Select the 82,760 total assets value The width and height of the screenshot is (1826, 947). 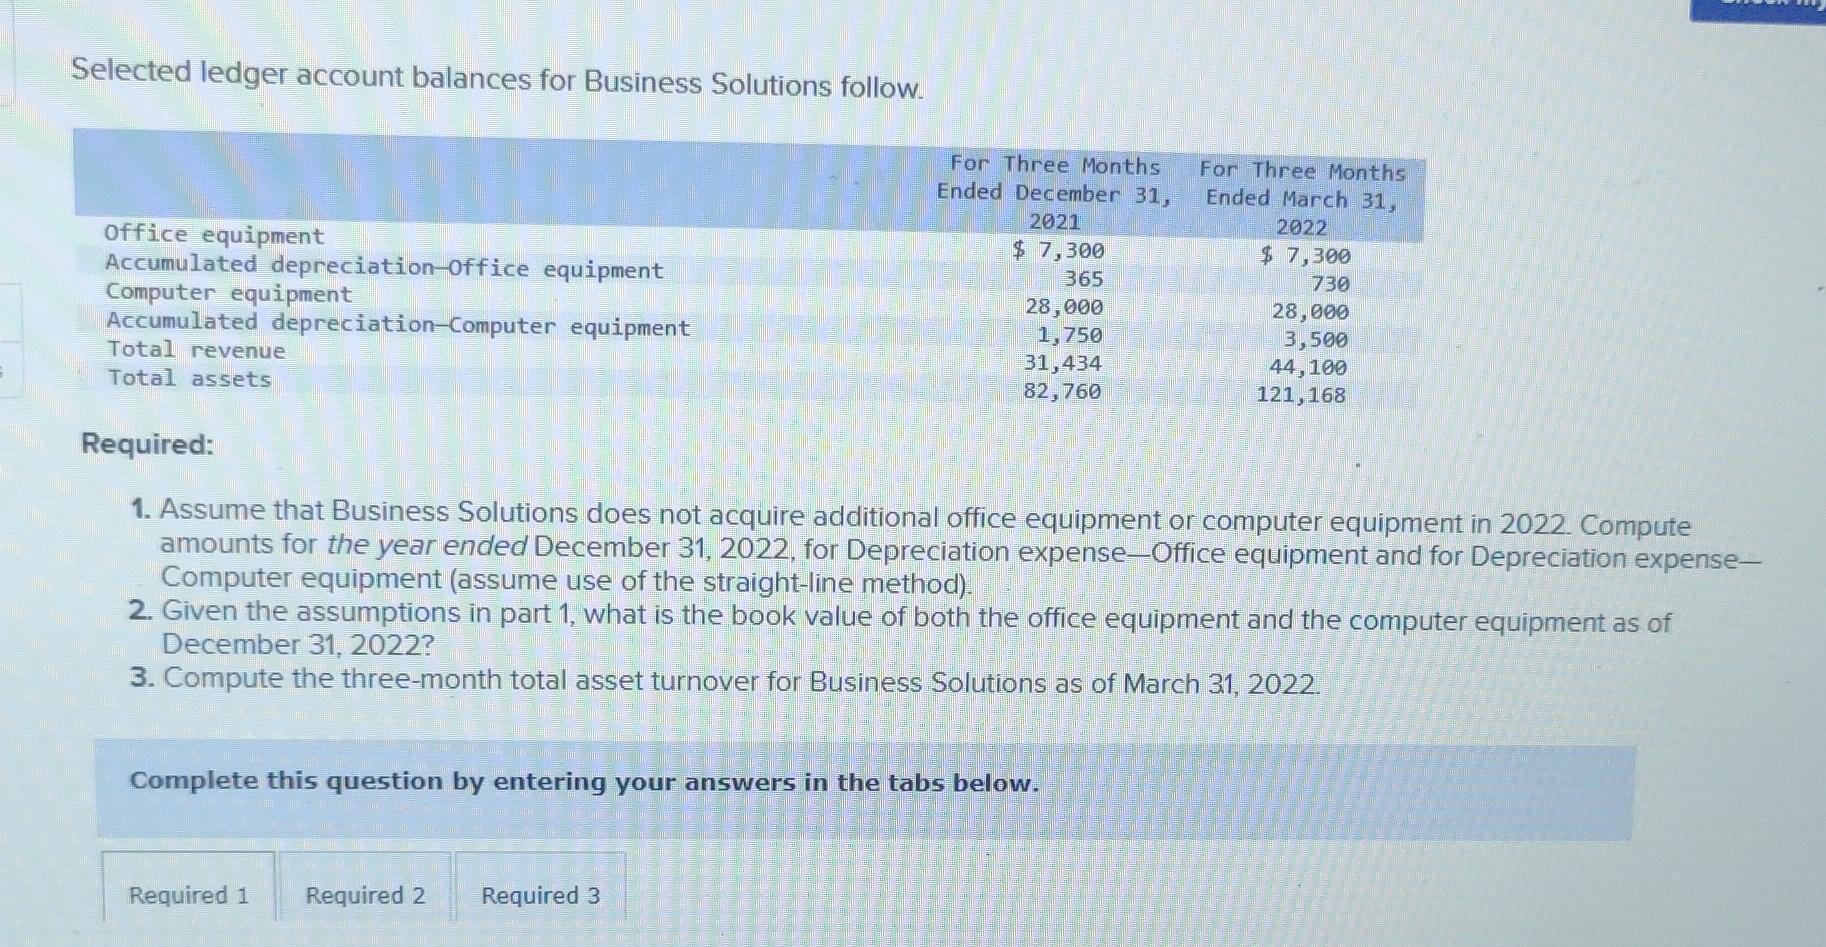[x=1061, y=391]
